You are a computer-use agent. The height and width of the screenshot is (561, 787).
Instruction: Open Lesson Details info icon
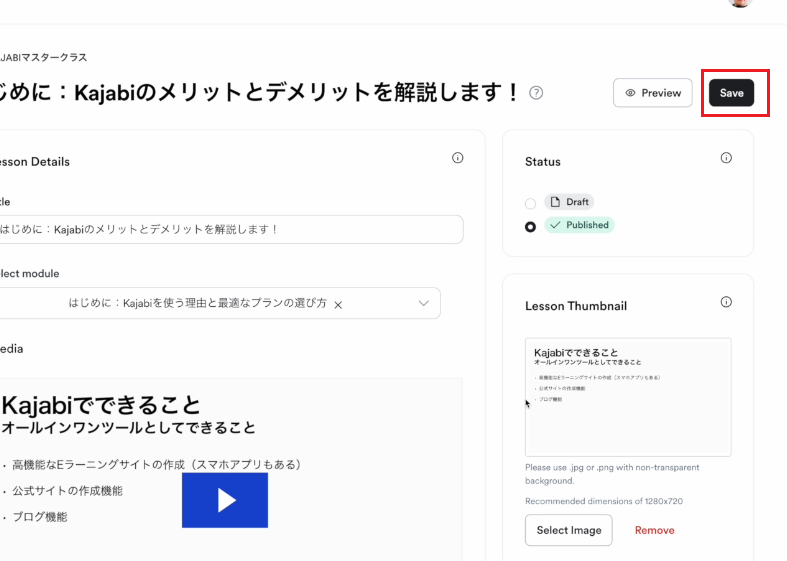[x=457, y=158]
